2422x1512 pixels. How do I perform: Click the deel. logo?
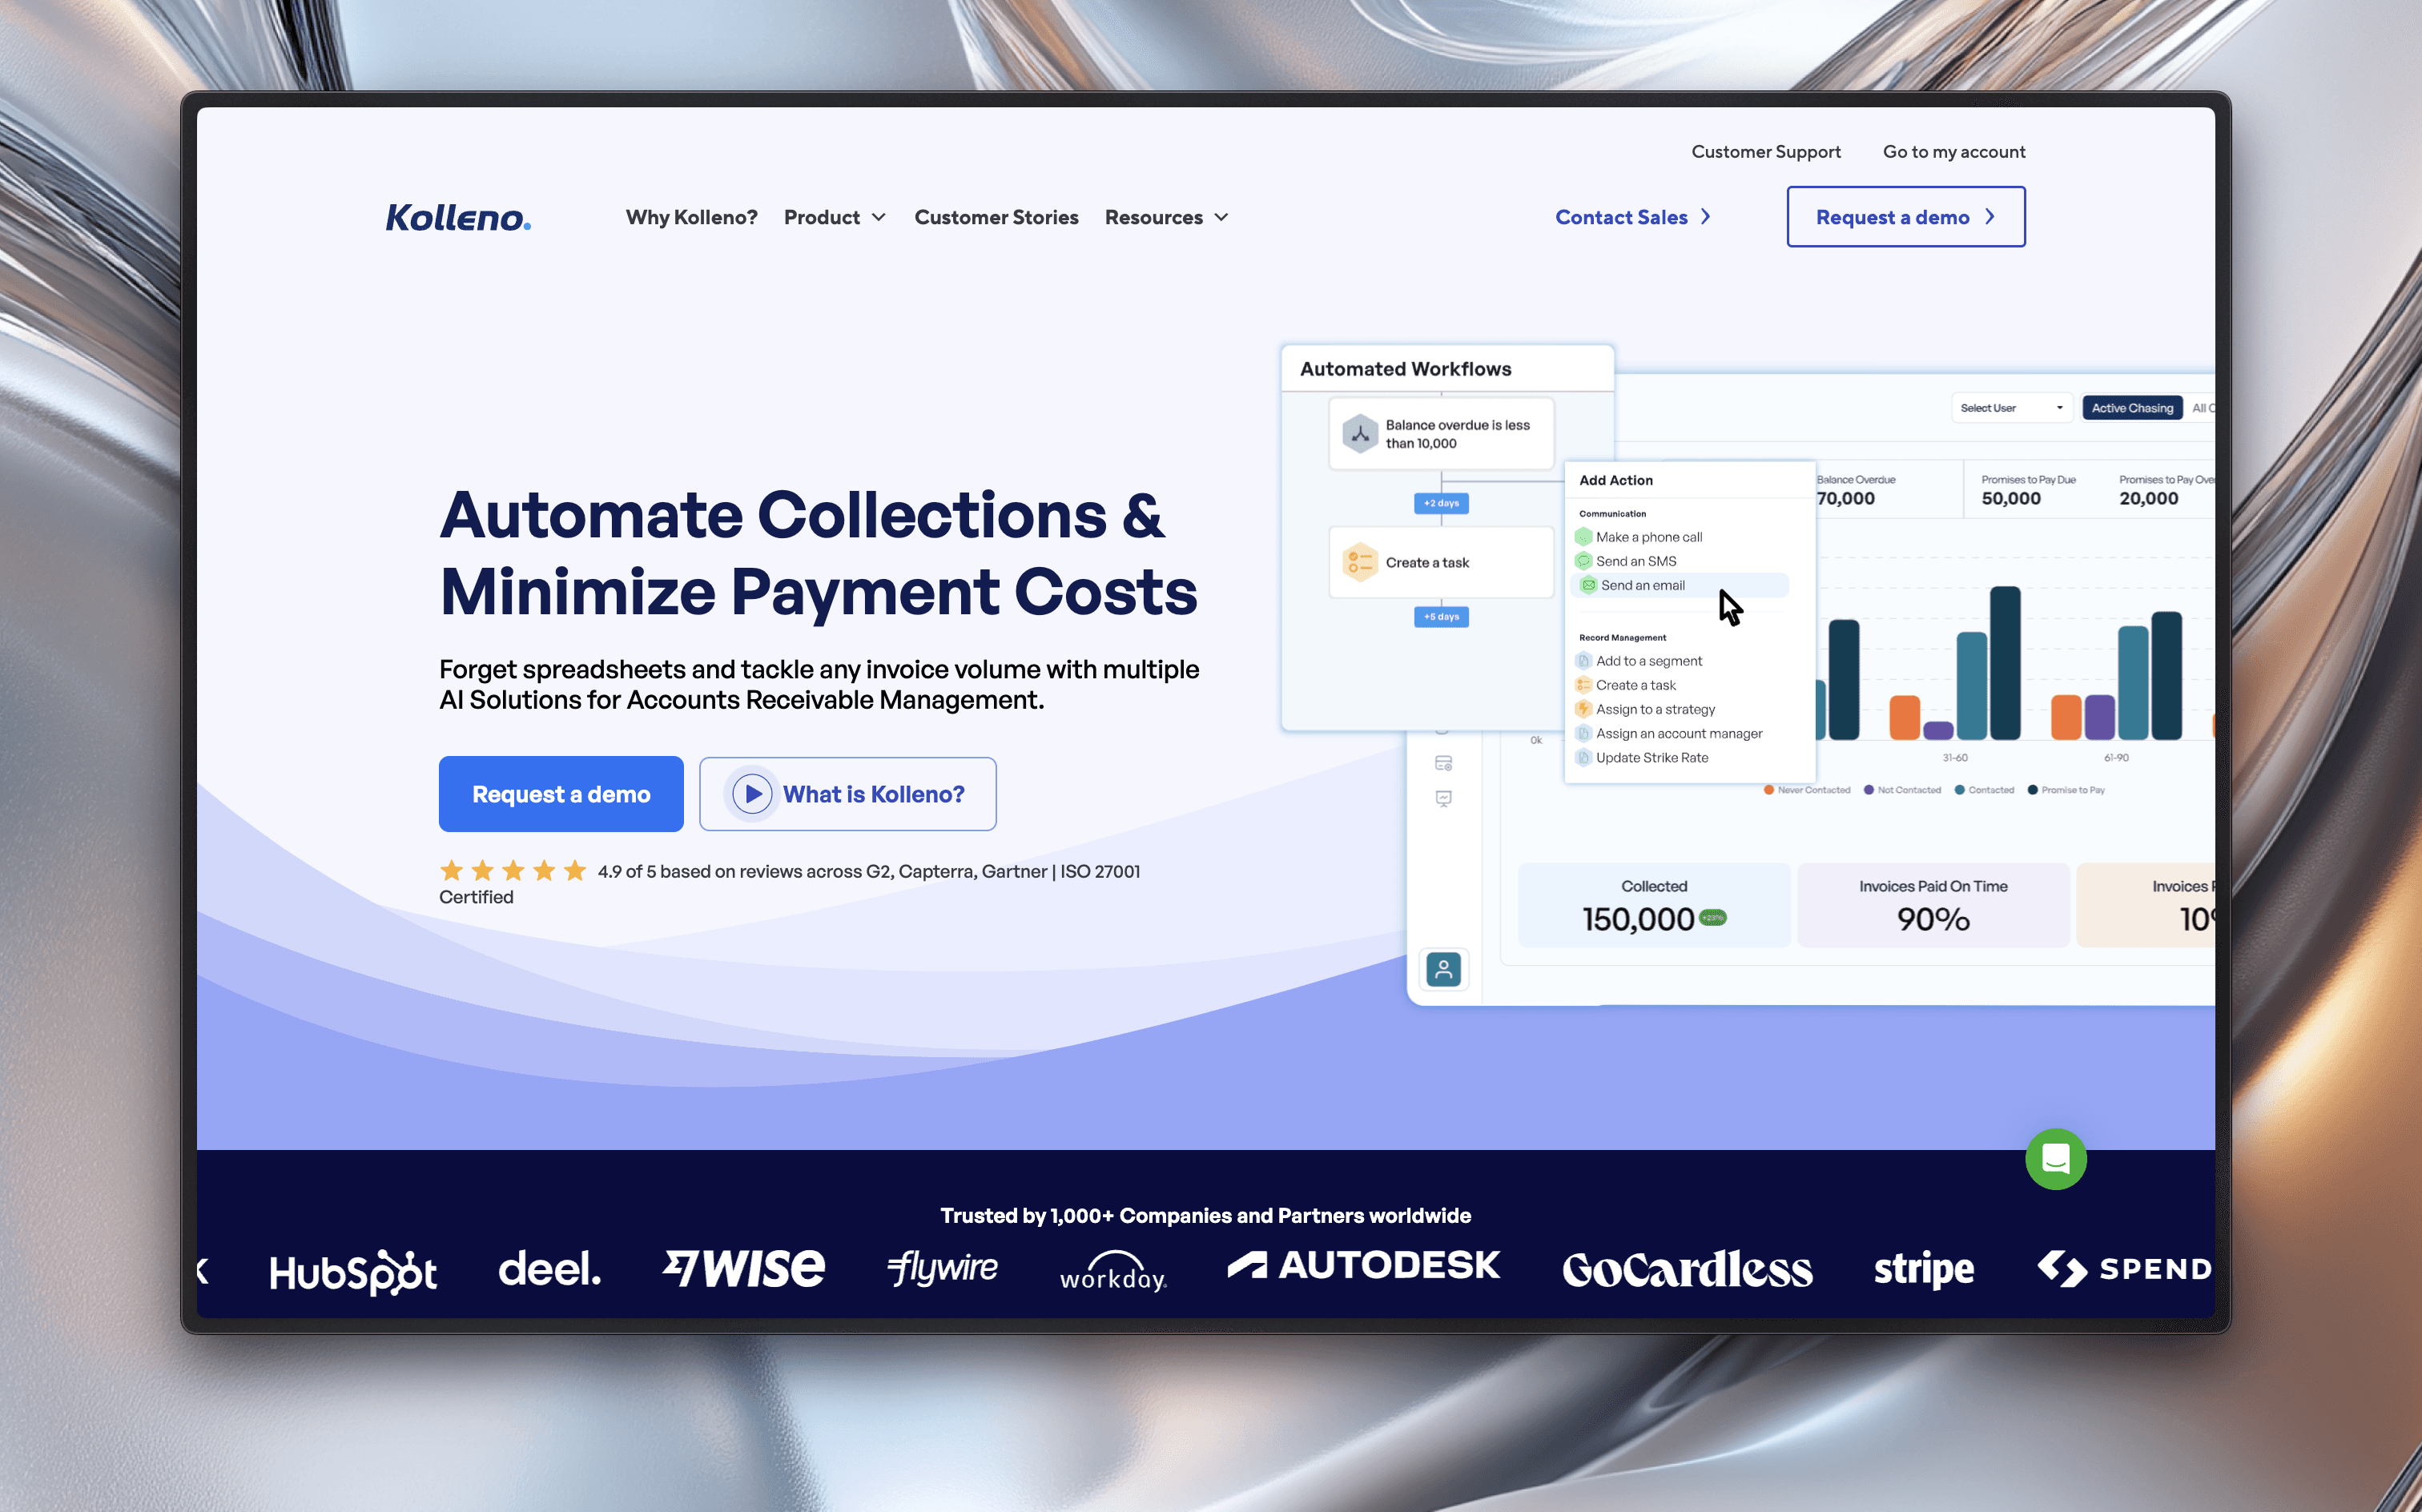click(550, 1269)
